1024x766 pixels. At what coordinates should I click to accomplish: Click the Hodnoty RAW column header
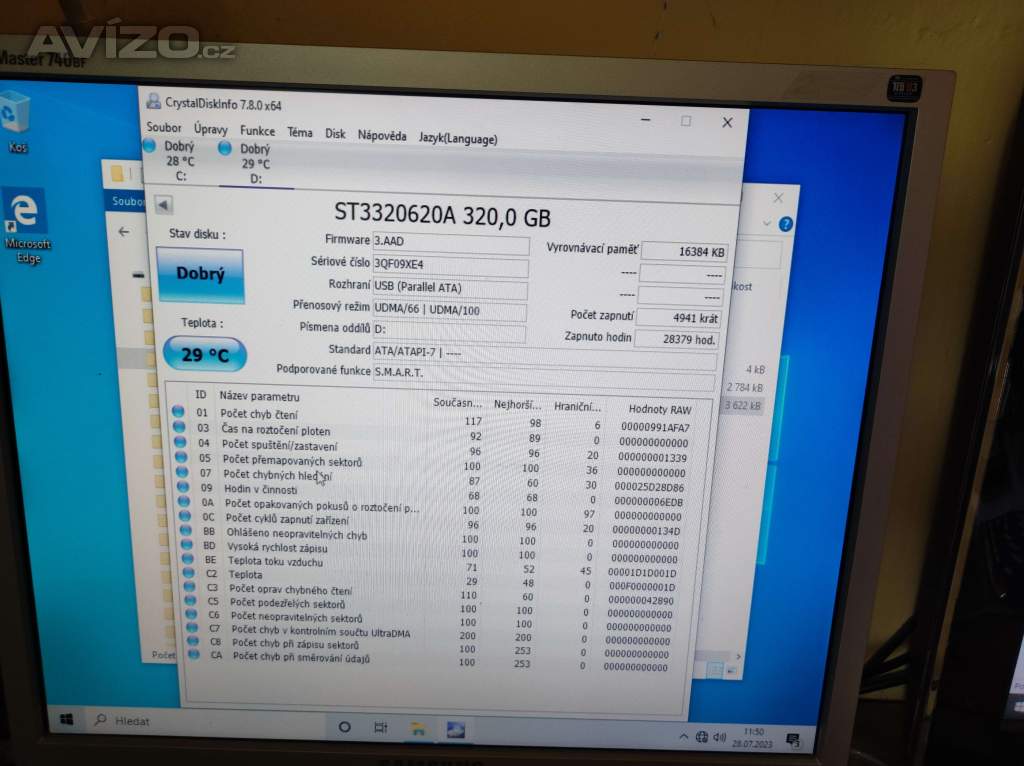coord(660,409)
